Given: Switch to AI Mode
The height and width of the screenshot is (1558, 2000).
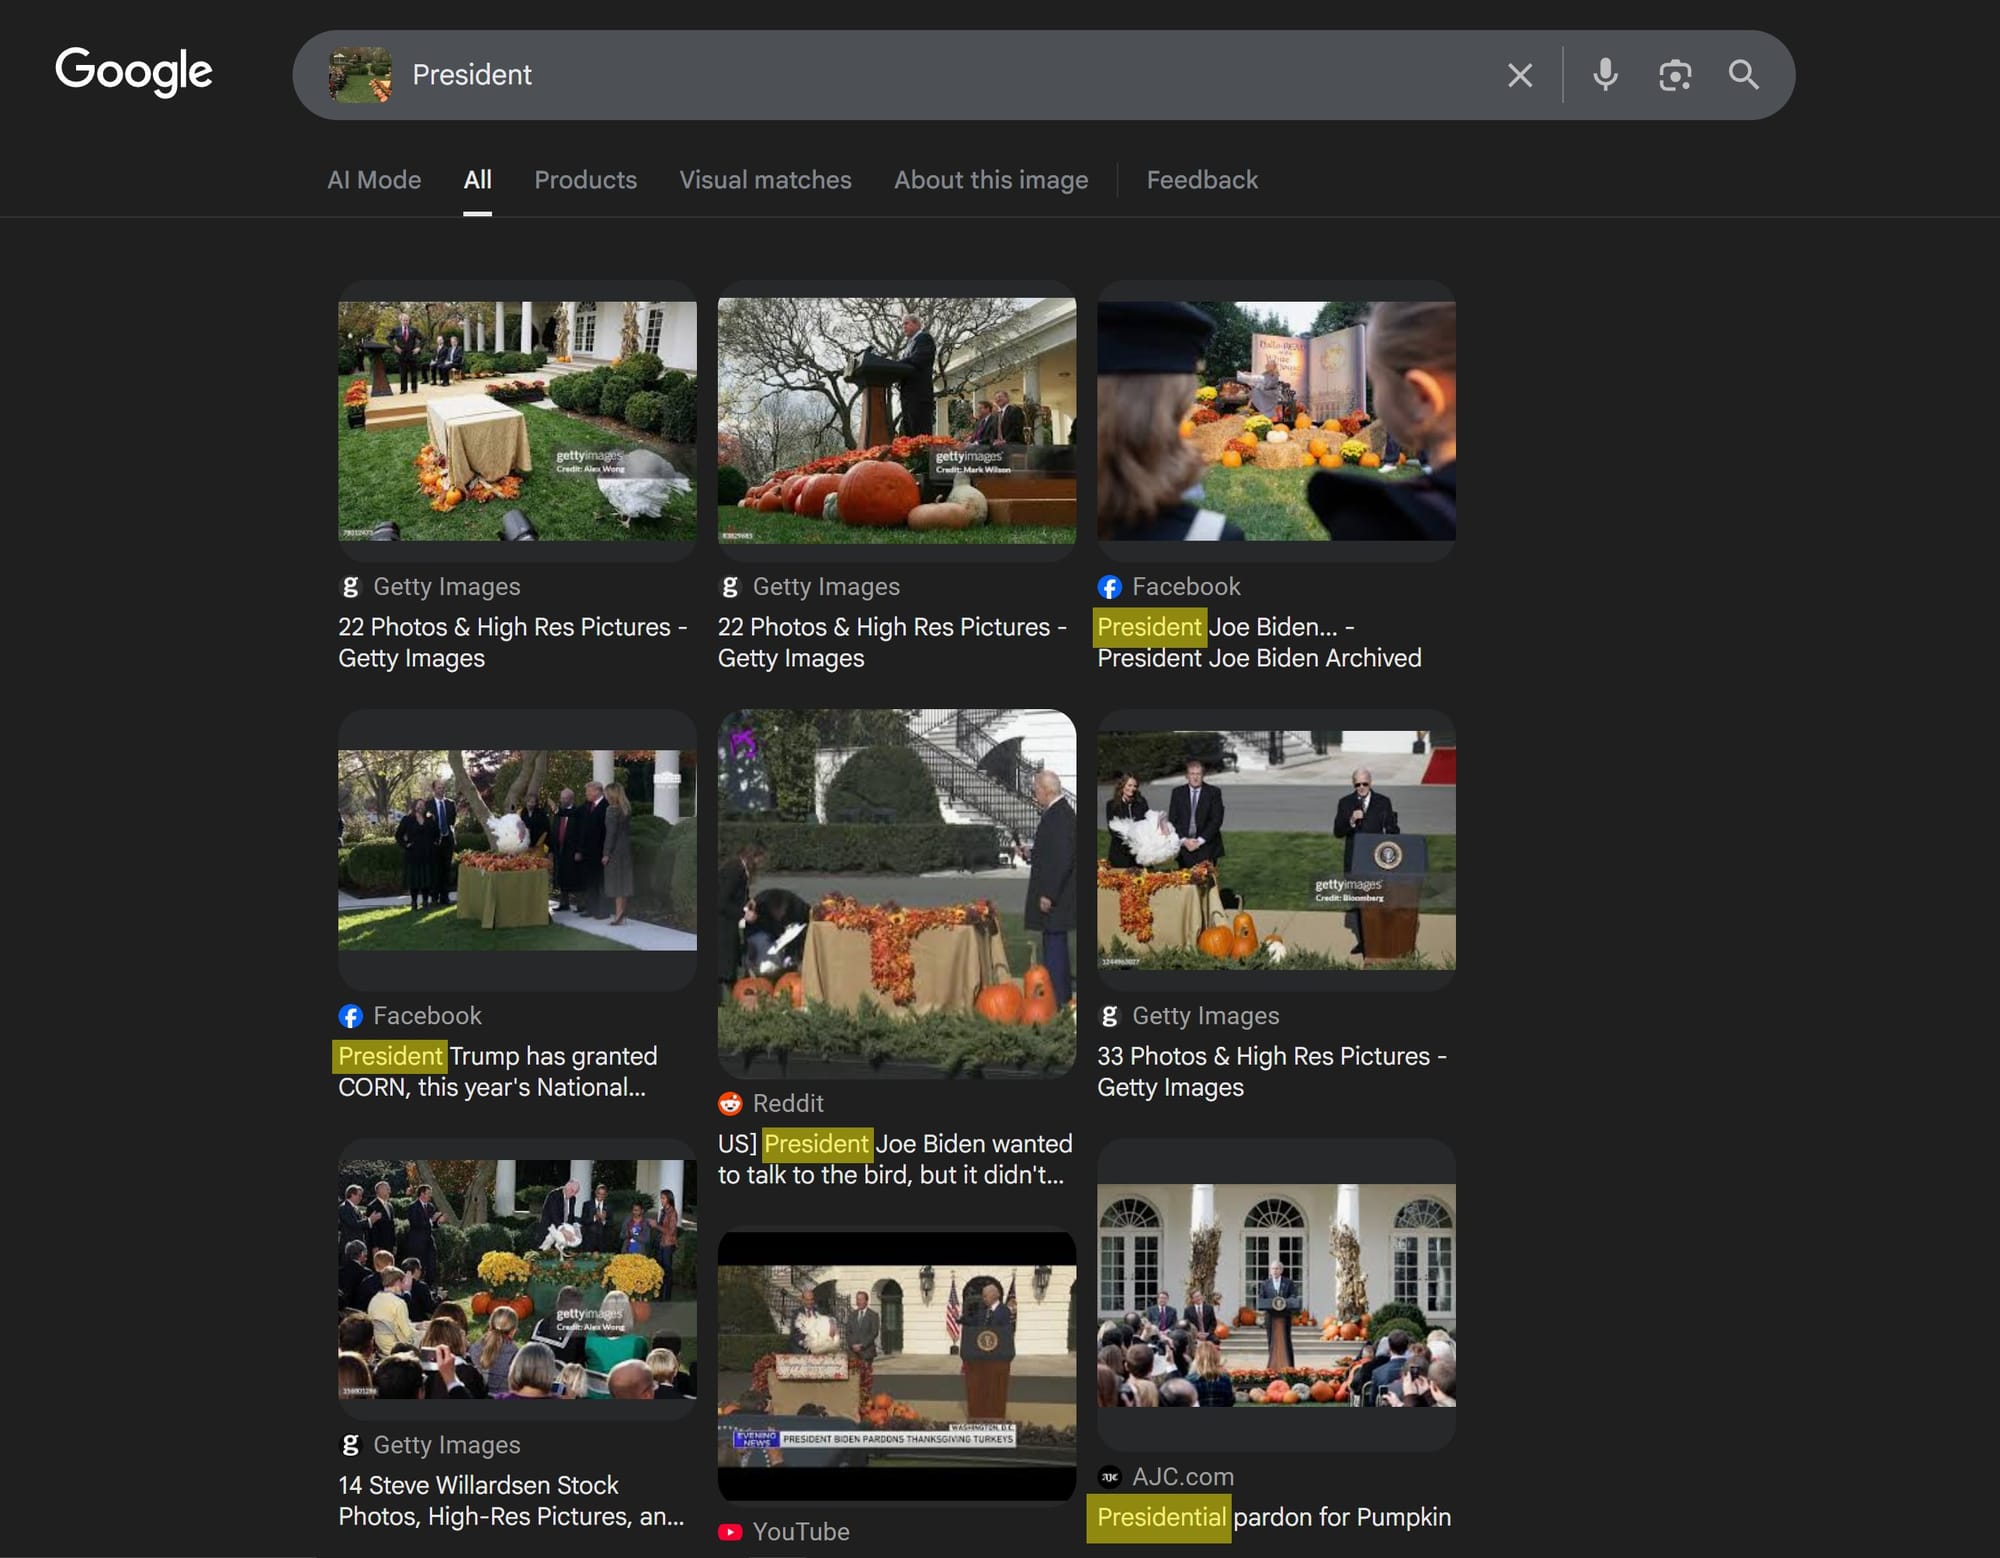Looking at the screenshot, I should (373, 180).
